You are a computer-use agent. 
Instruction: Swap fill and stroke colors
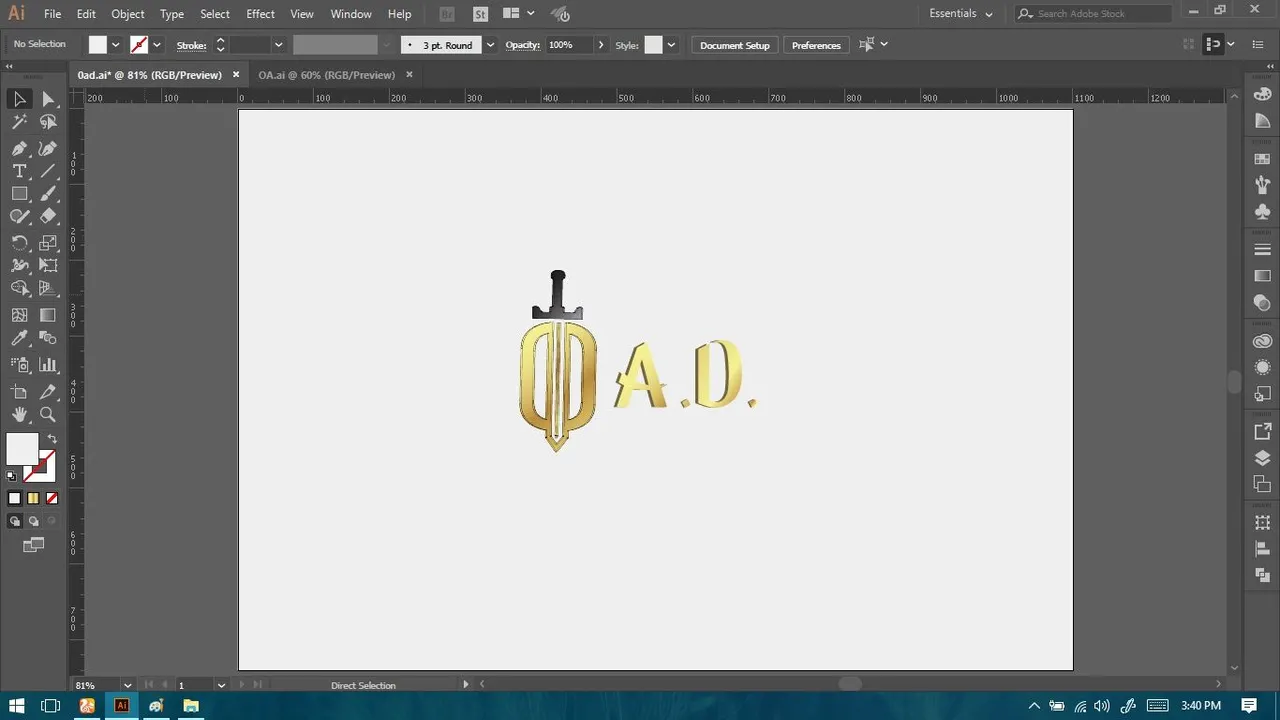point(52,438)
